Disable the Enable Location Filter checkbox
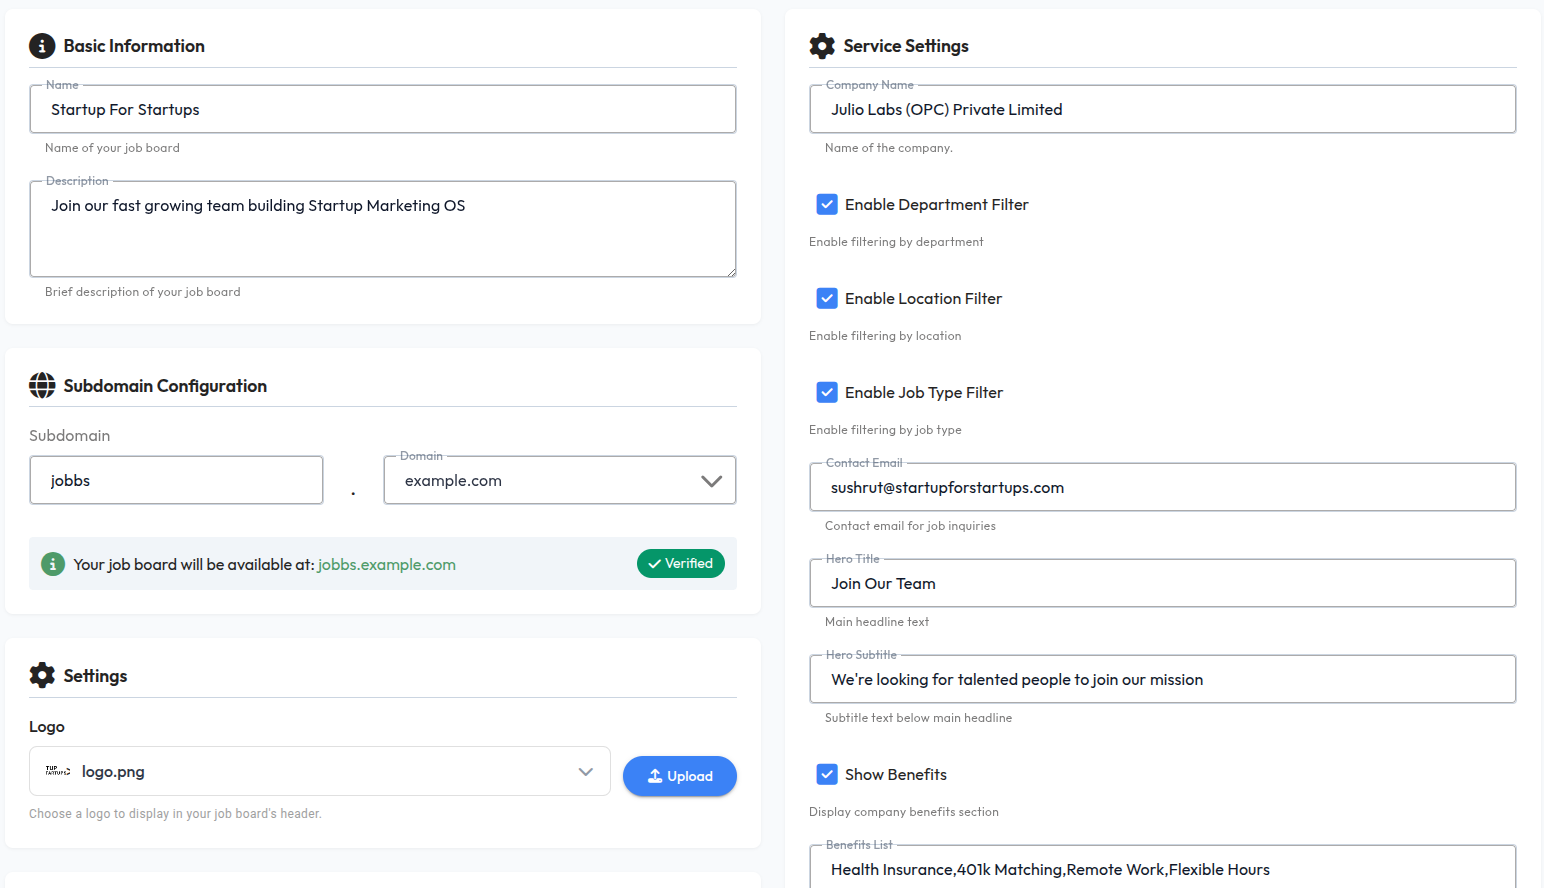1544x888 pixels. 827,298
